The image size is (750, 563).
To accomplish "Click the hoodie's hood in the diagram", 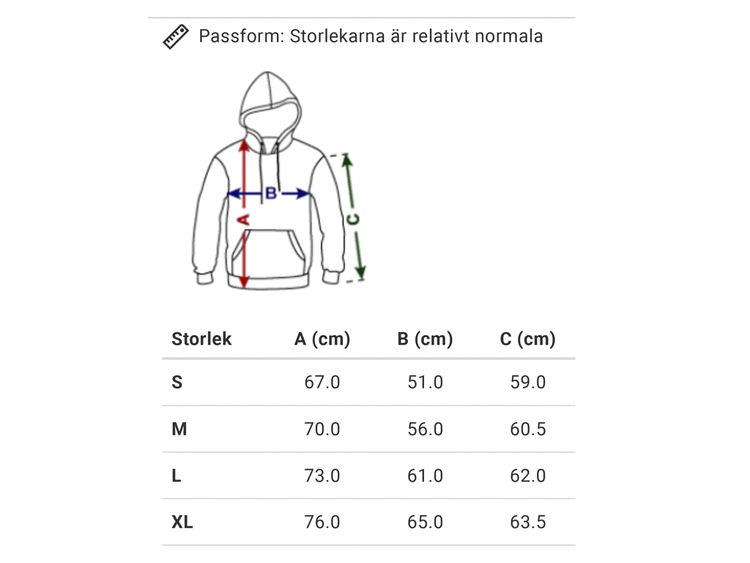I will tap(270, 100).
